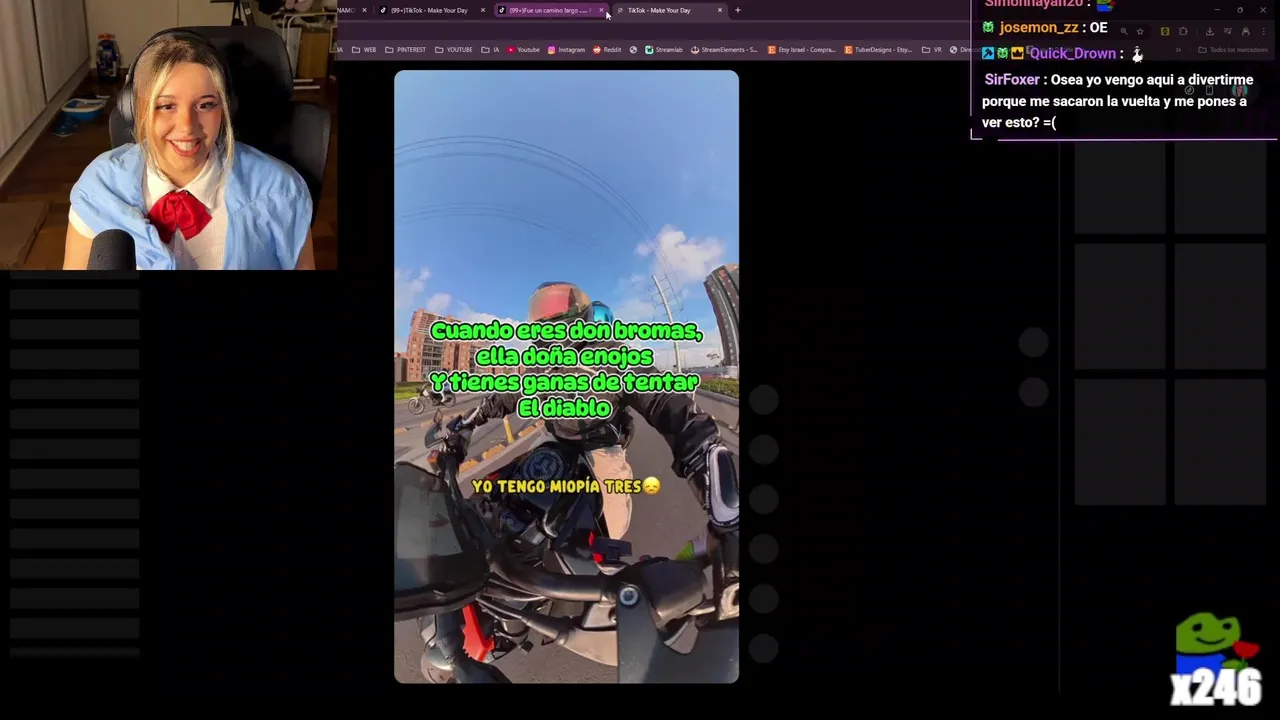Click the TikTok motorcycle video
Screen dimensions: 1280x720
[x=566, y=376]
